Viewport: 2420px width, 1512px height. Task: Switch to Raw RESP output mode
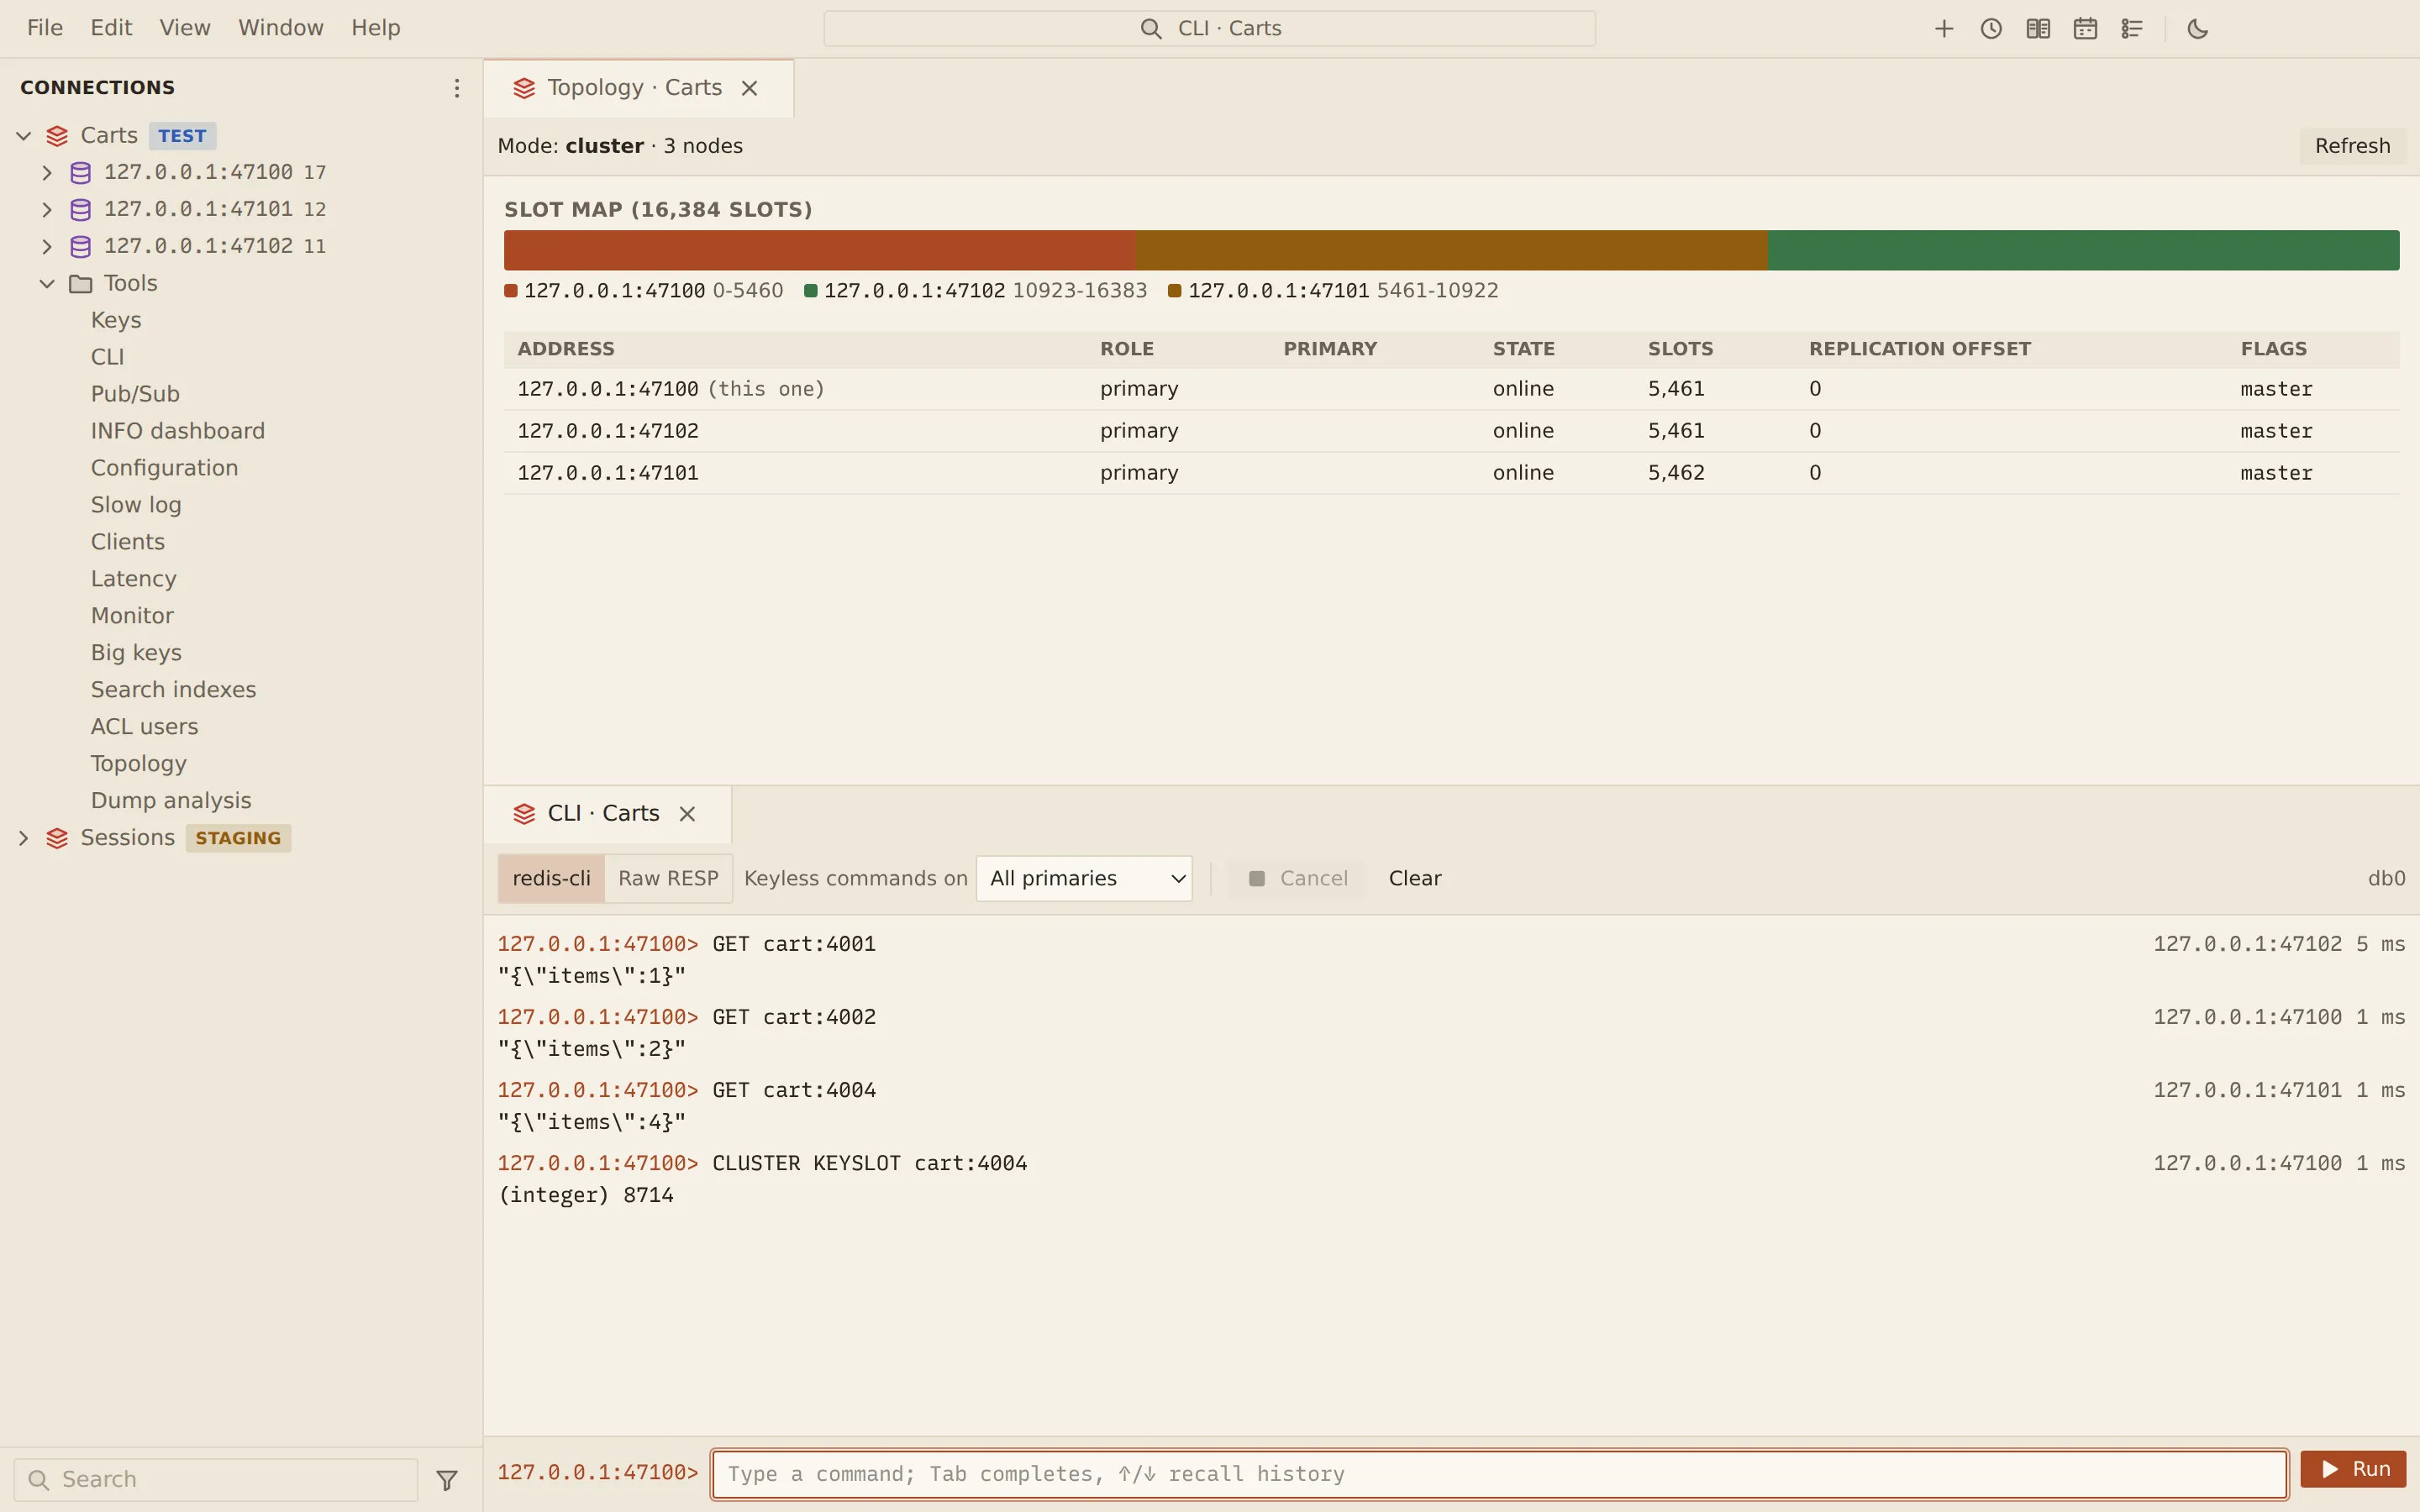click(668, 878)
